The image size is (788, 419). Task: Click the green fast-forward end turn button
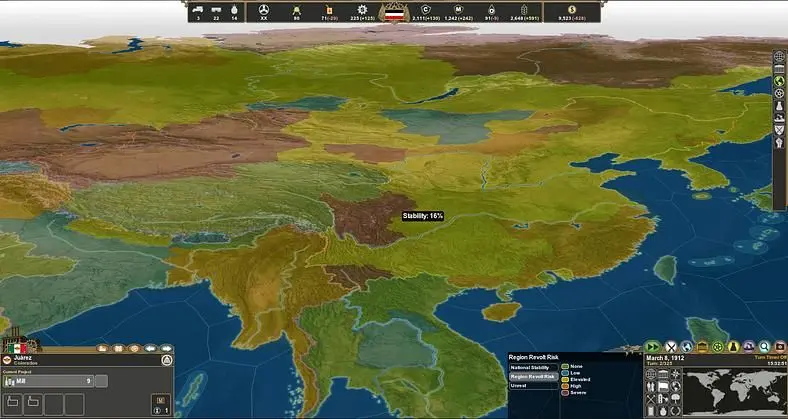tap(653, 347)
